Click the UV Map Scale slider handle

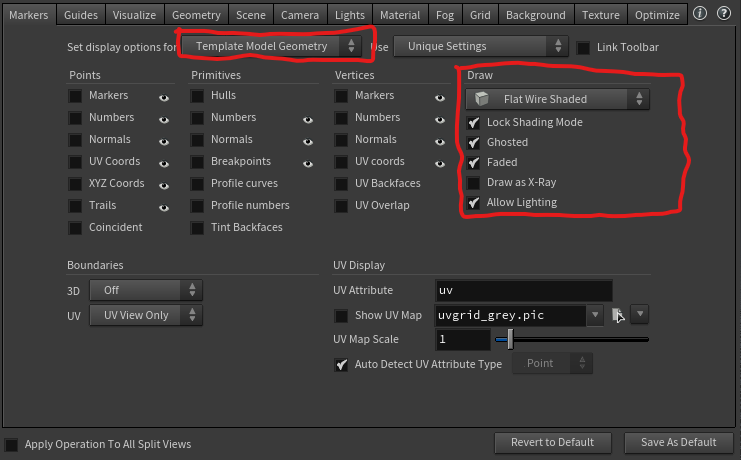[510, 340]
